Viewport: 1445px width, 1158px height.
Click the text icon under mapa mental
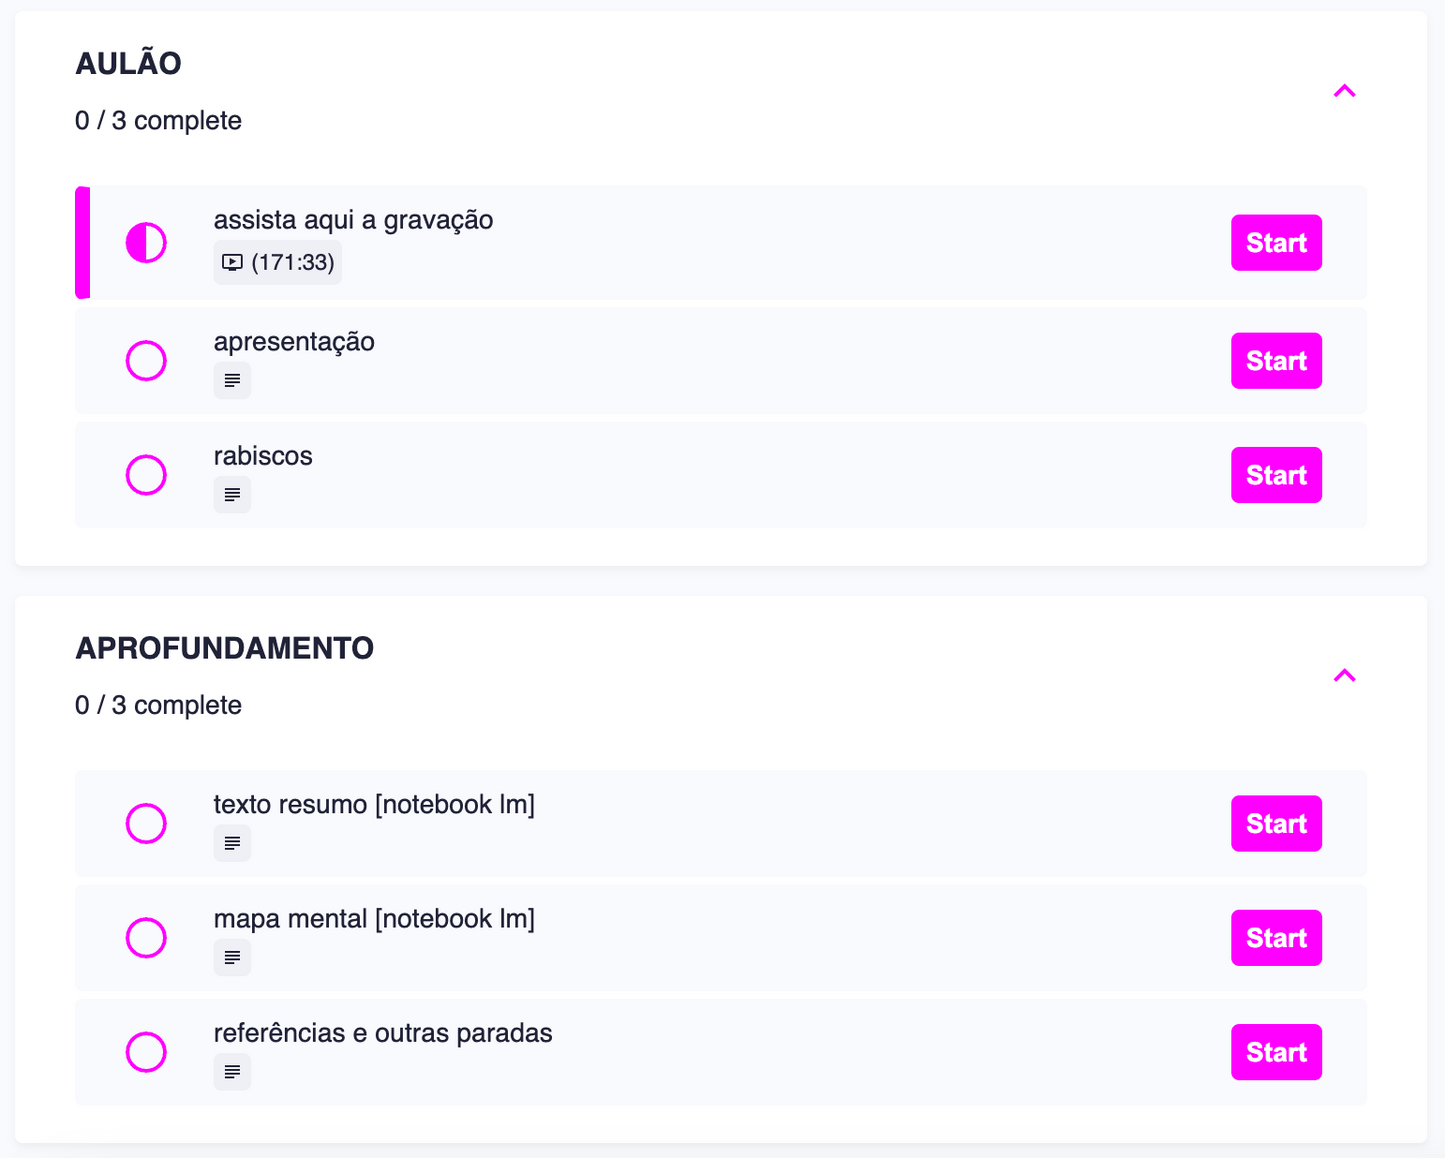pyautogui.click(x=232, y=958)
